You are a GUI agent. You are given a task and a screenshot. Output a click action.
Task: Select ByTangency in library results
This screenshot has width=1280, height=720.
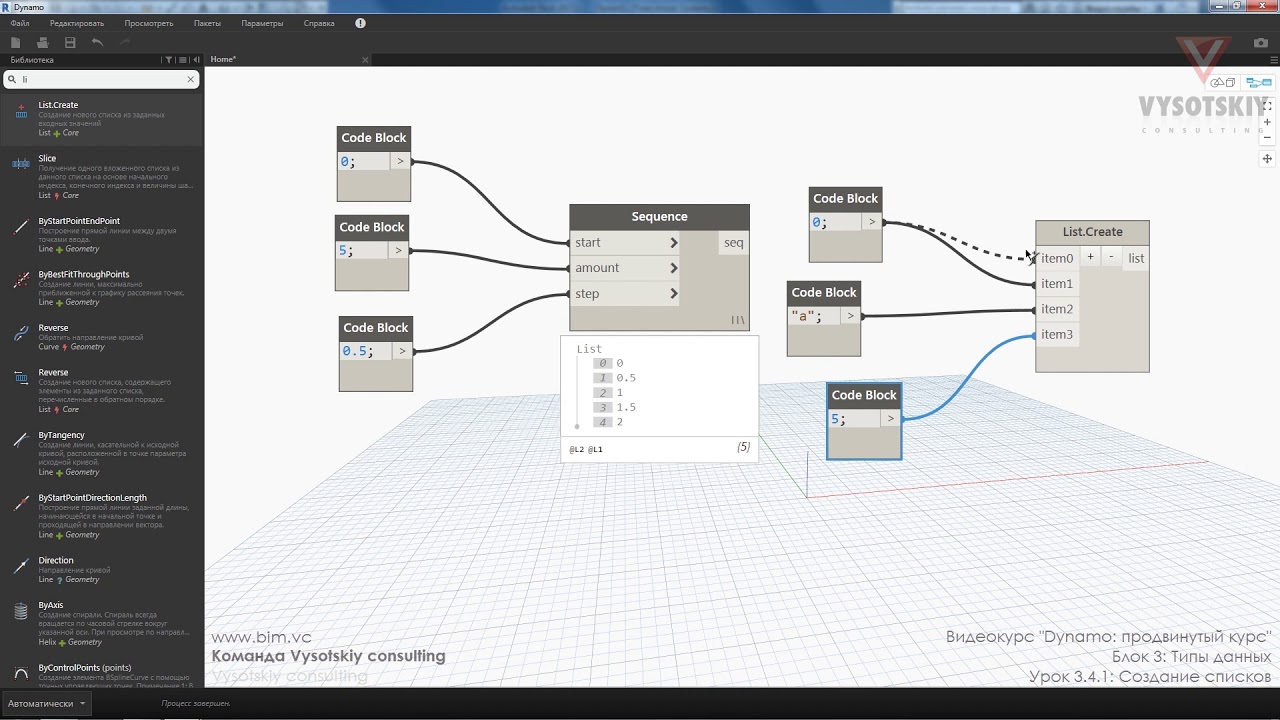(x=101, y=453)
